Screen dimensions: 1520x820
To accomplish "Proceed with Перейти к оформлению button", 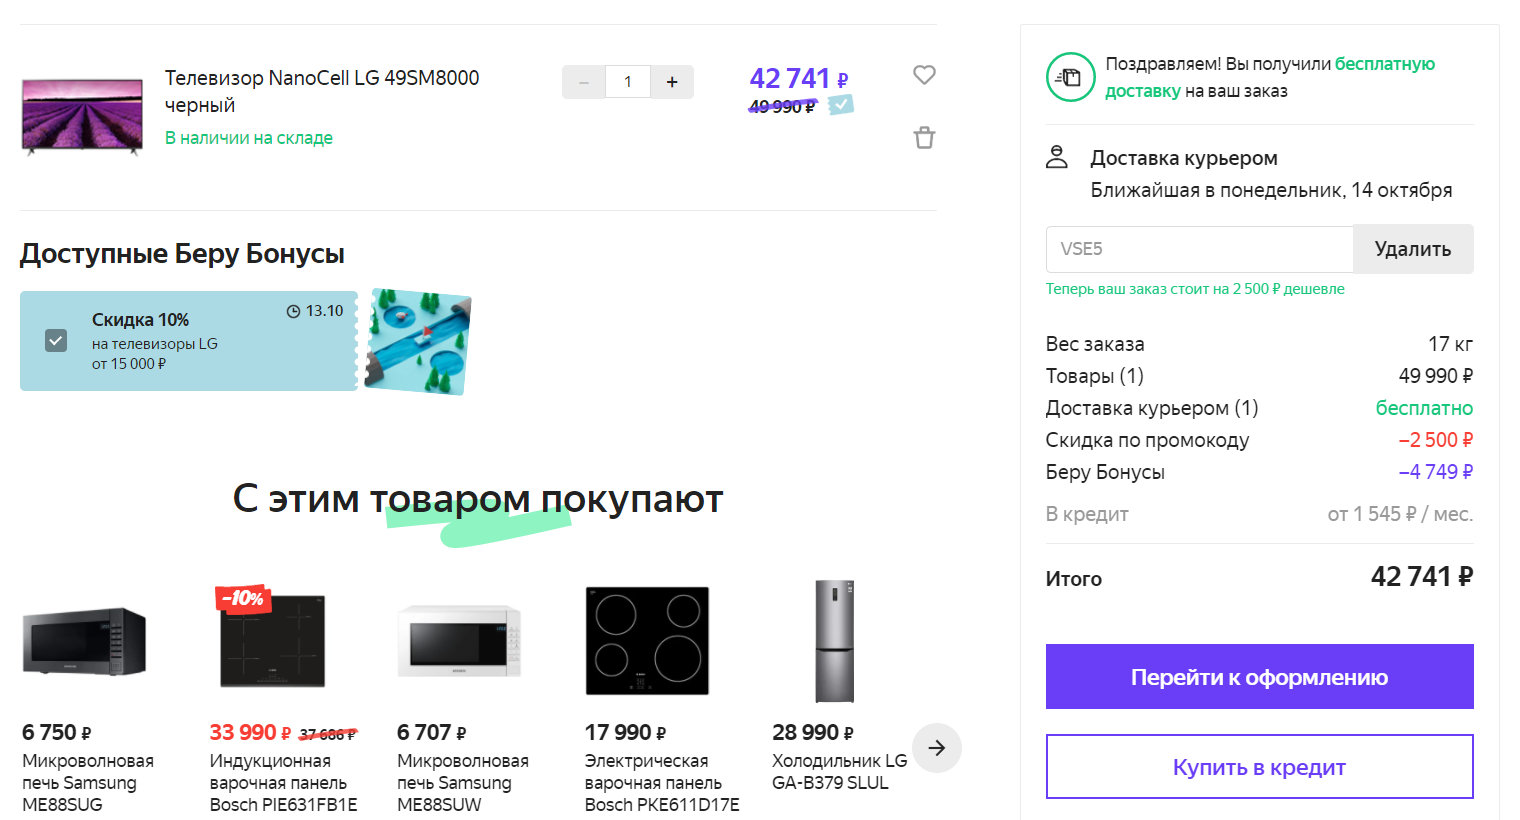I will click(1259, 677).
